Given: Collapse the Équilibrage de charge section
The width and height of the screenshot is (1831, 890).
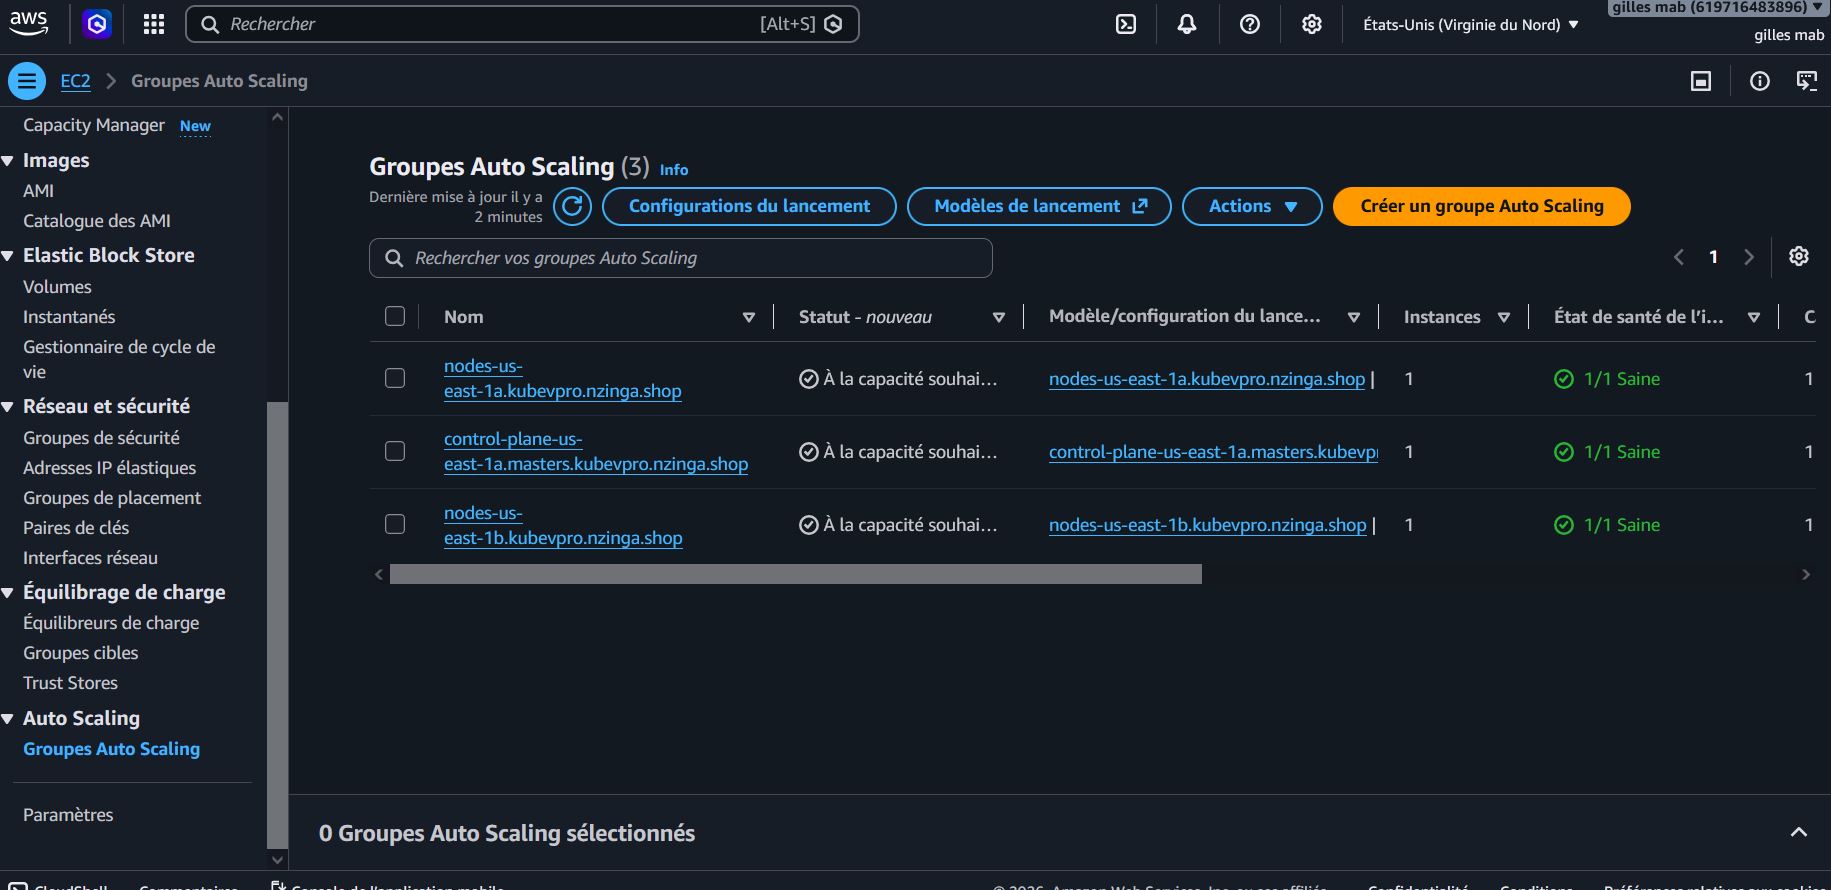Looking at the screenshot, I should (x=8, y=593).
